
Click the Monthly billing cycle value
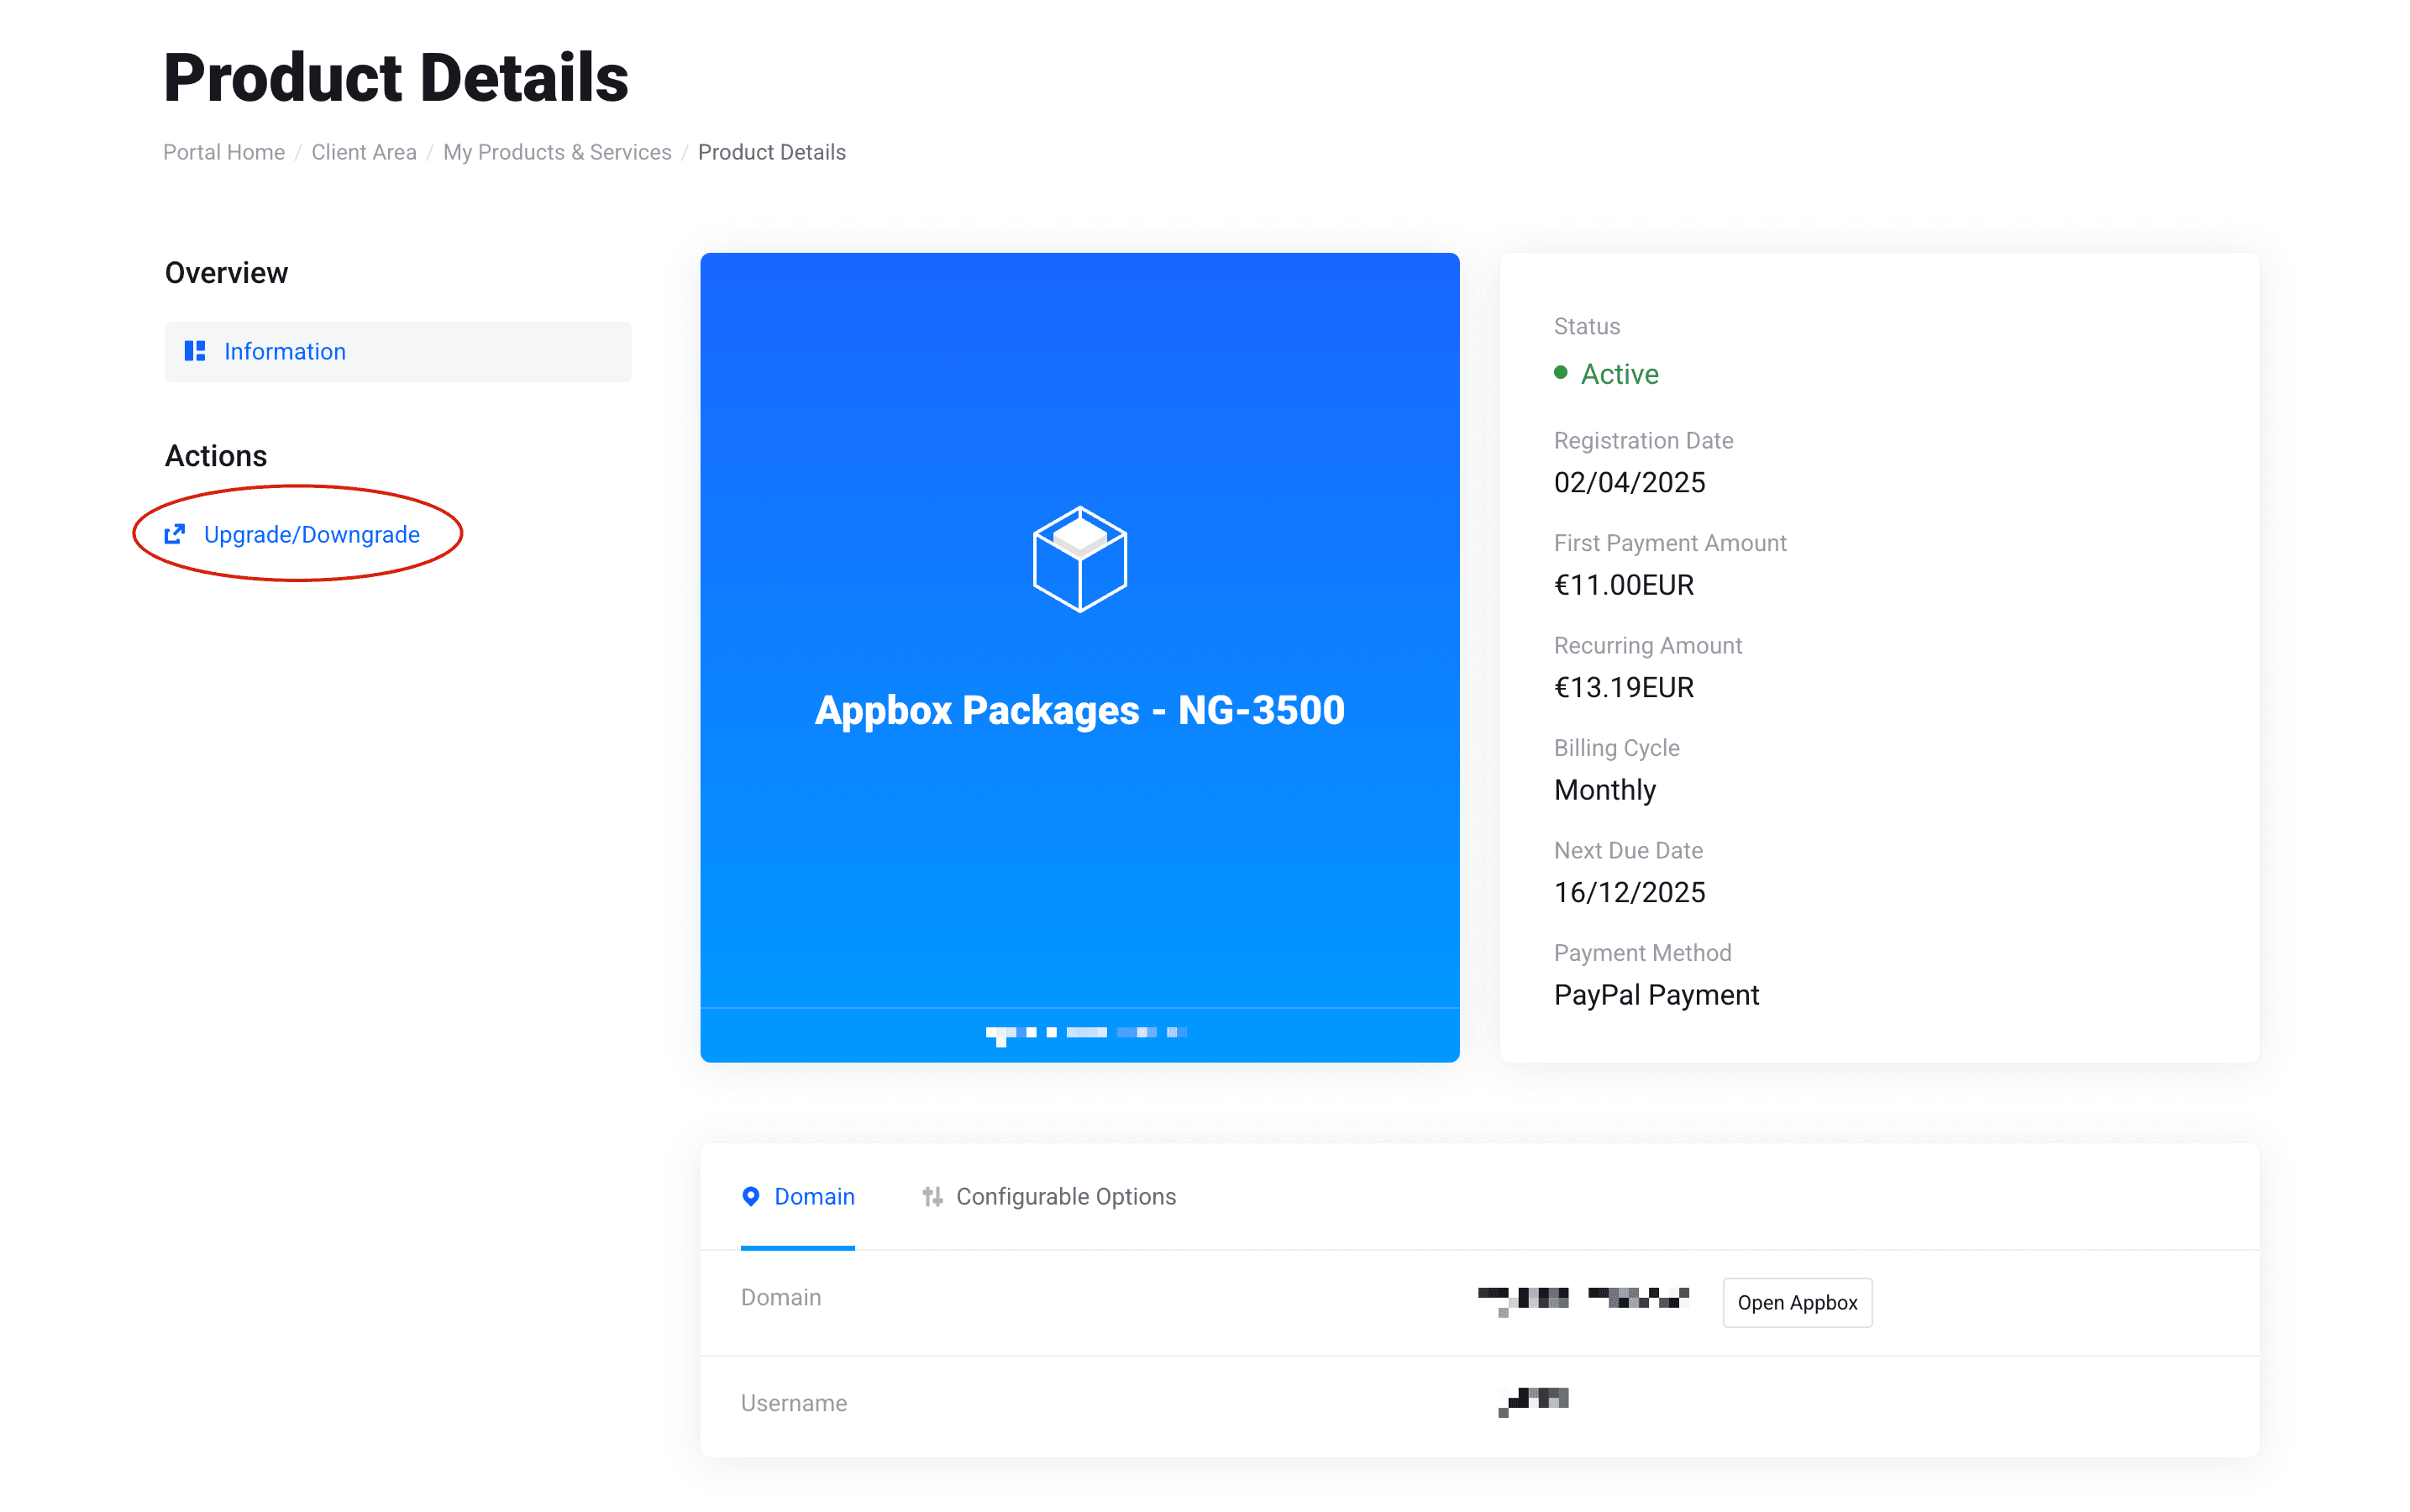(1604, 790)
